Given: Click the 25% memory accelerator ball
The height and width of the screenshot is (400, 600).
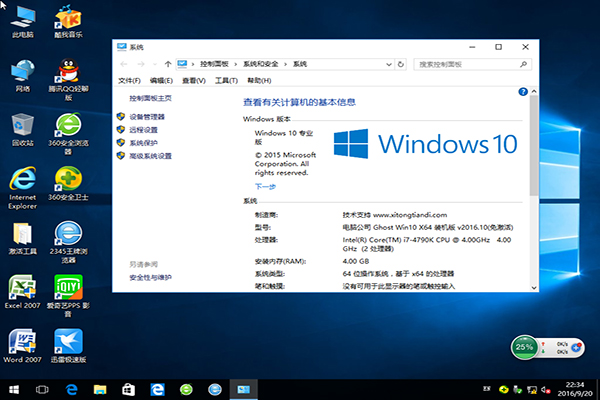Looking at the screenshot, I should (x=524, y=347).
